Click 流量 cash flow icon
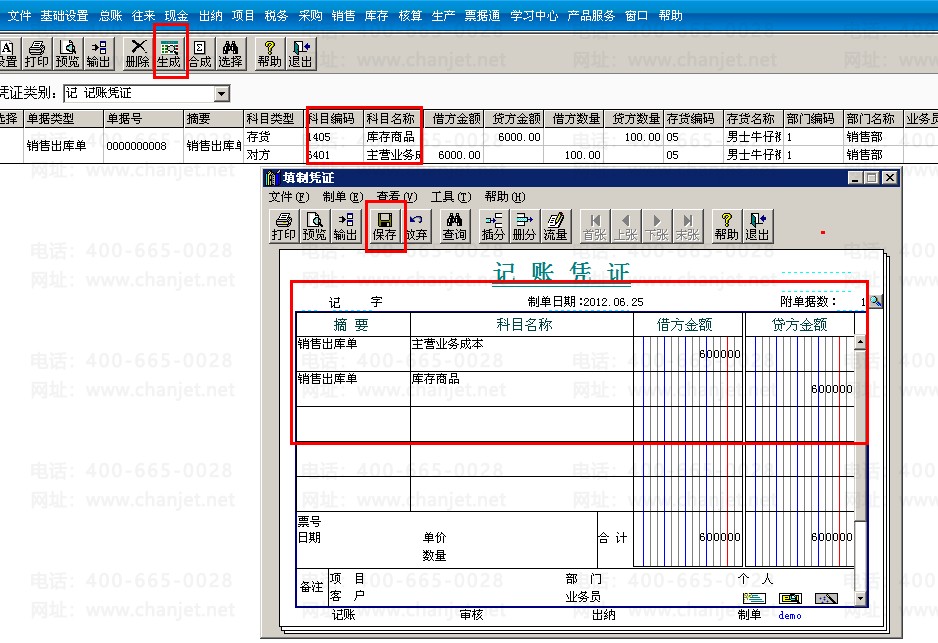 pyautogui.click(x=555, y=226)
